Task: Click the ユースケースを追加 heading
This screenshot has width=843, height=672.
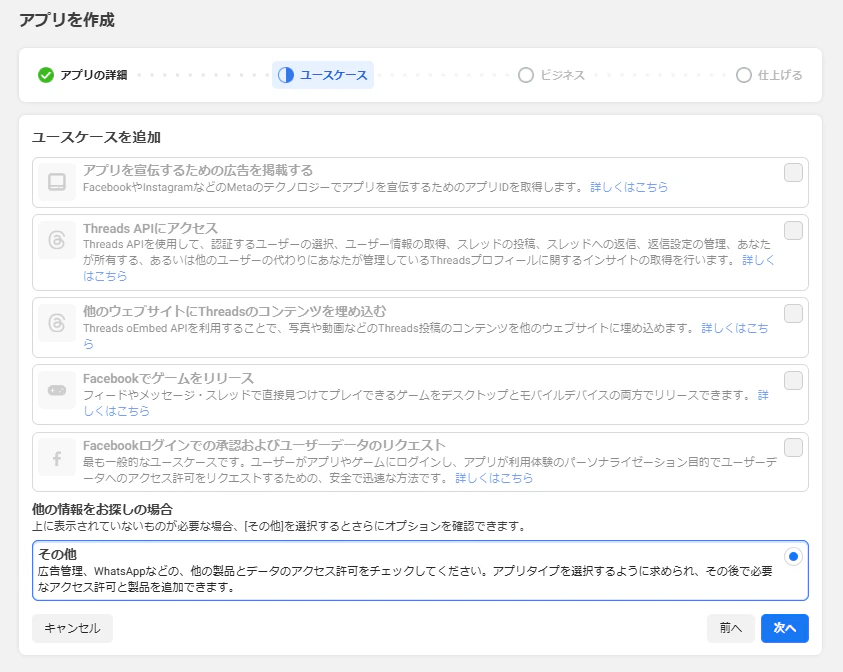Action: [x=96, y=137]
